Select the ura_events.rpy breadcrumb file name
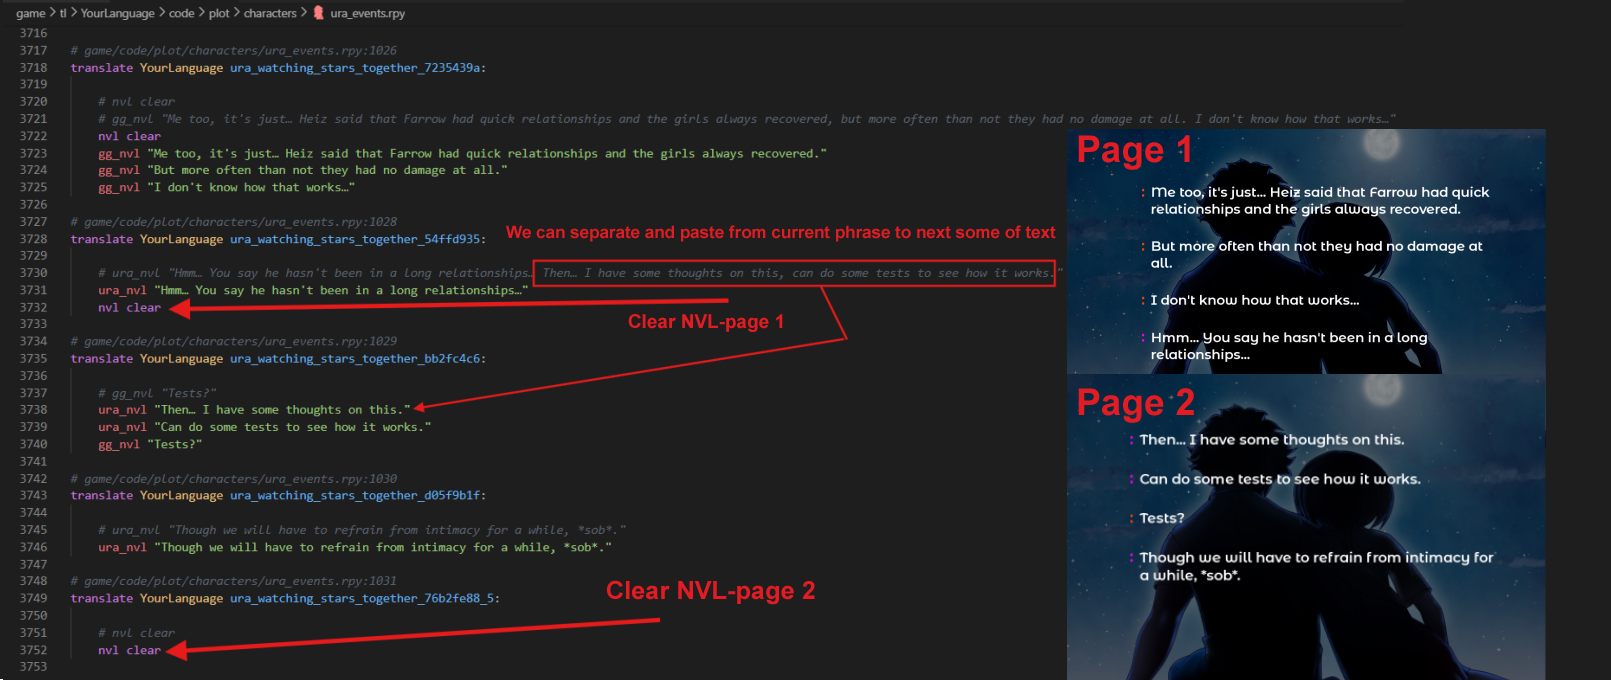Image resolution: width=1611 pixels, height=680 pixels. [x=368, y=13]
